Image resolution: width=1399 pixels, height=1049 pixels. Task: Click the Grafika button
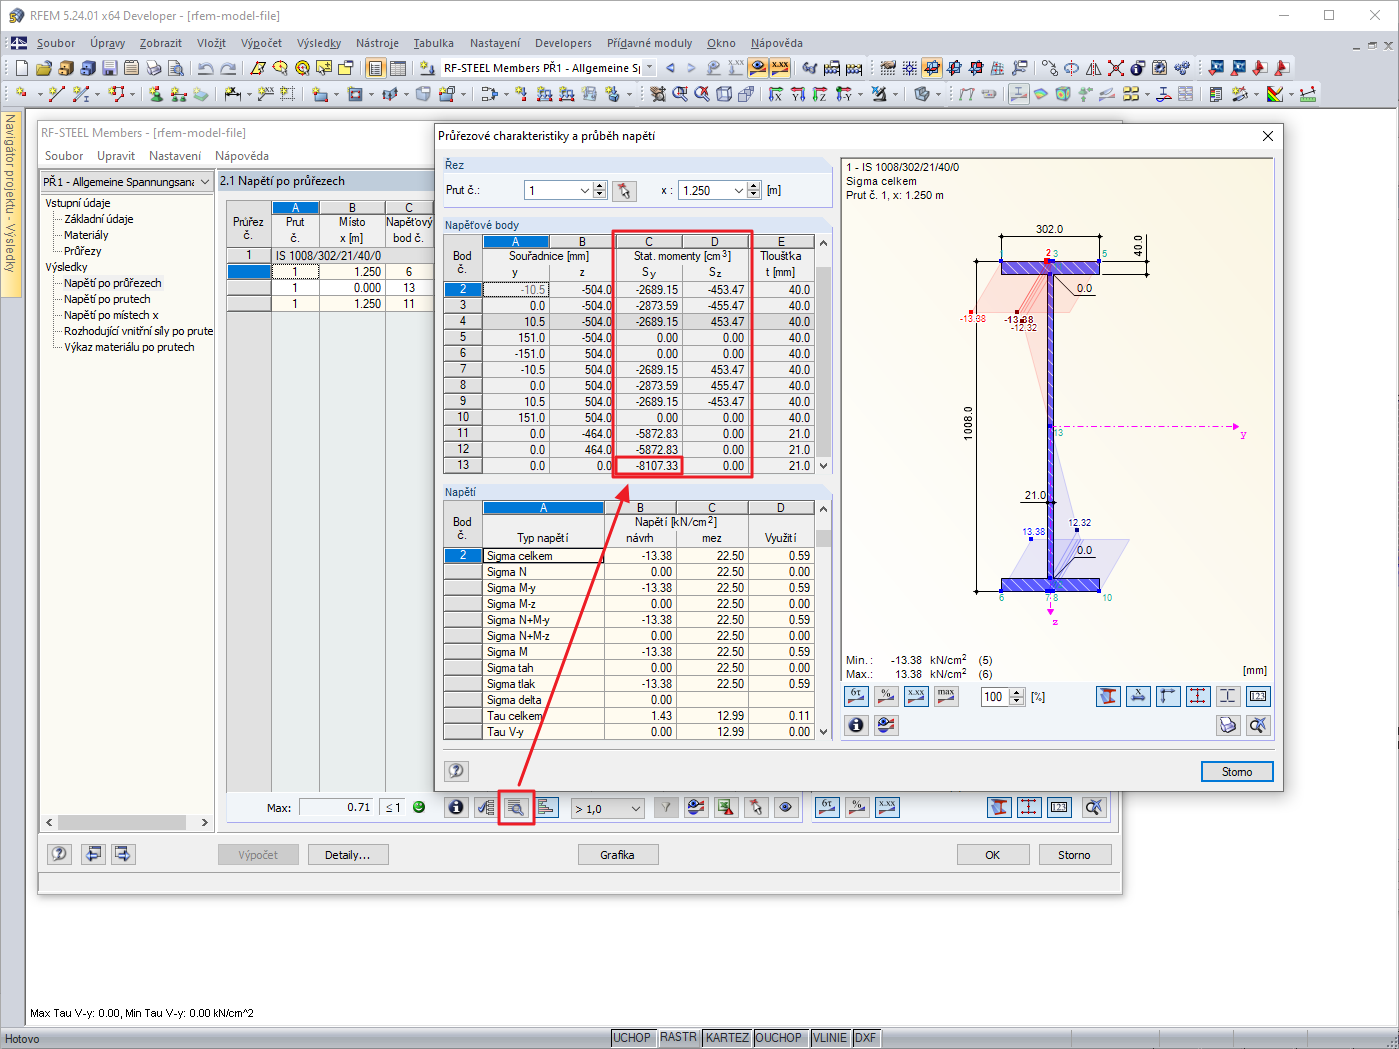[x=618, y=855]
